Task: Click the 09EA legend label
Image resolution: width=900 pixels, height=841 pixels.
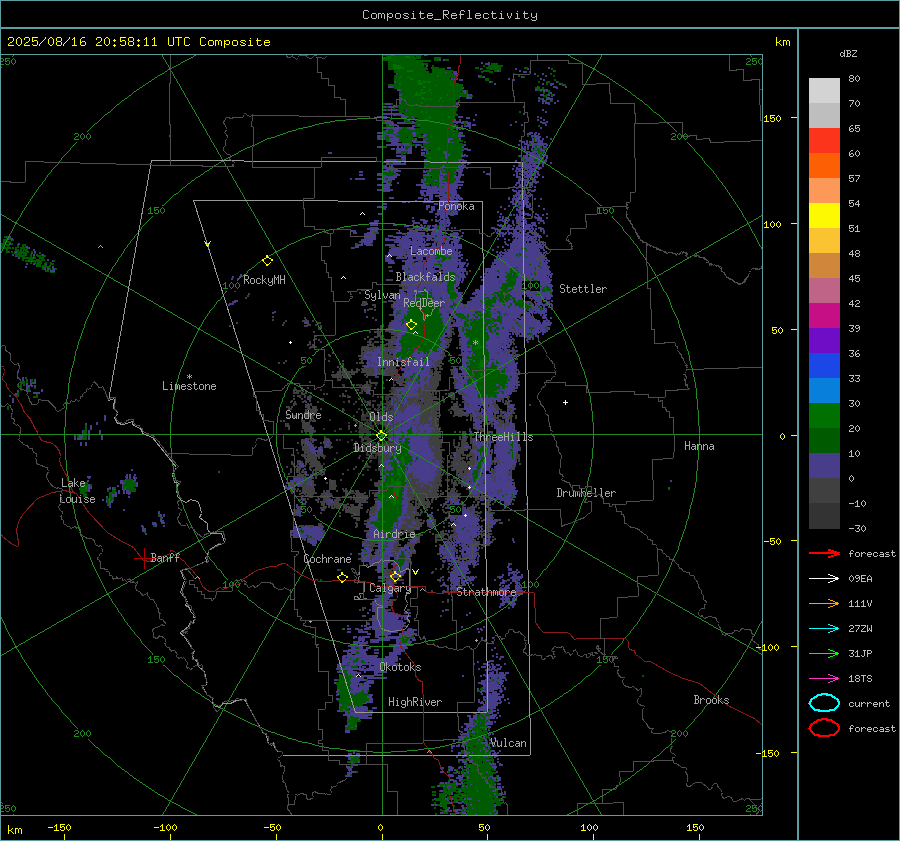Action: coord(860,579)
